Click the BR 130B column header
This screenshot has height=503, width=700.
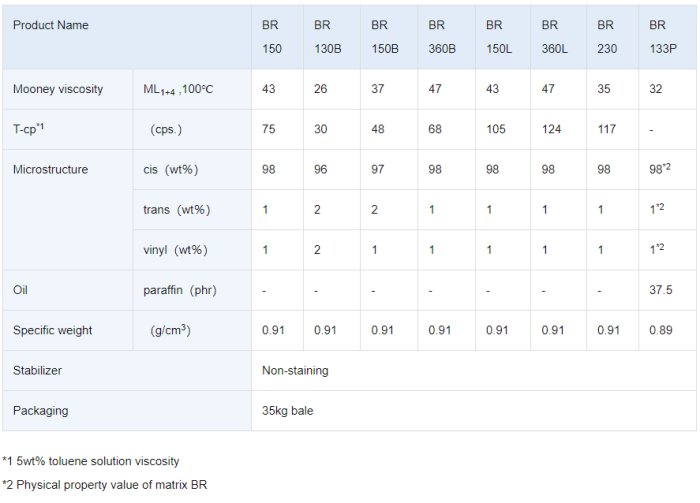327,36
